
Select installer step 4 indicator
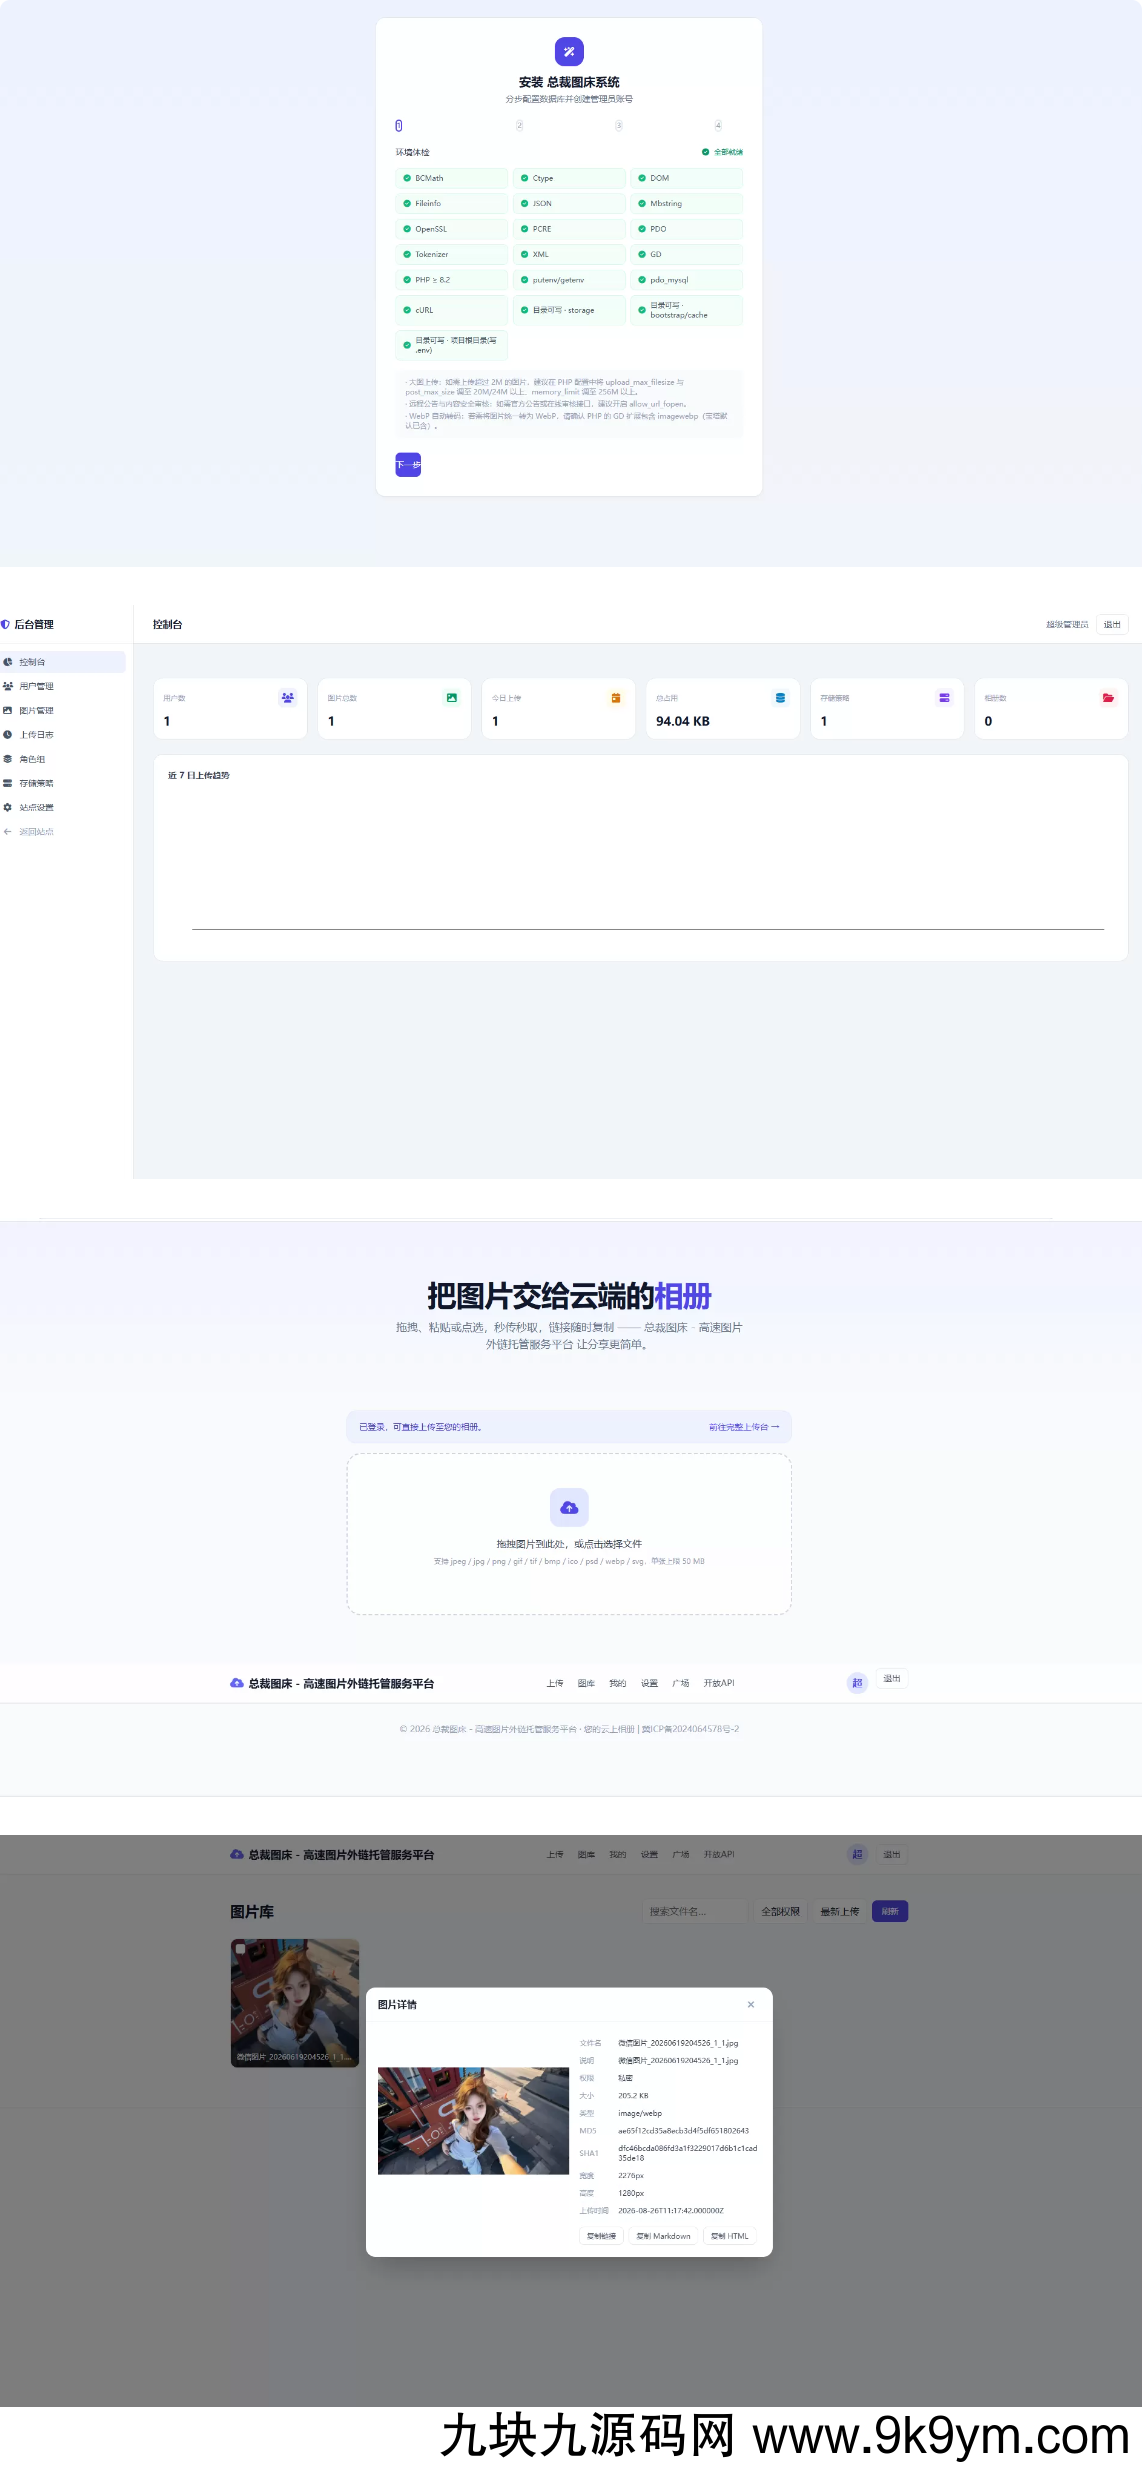(718, 126)
